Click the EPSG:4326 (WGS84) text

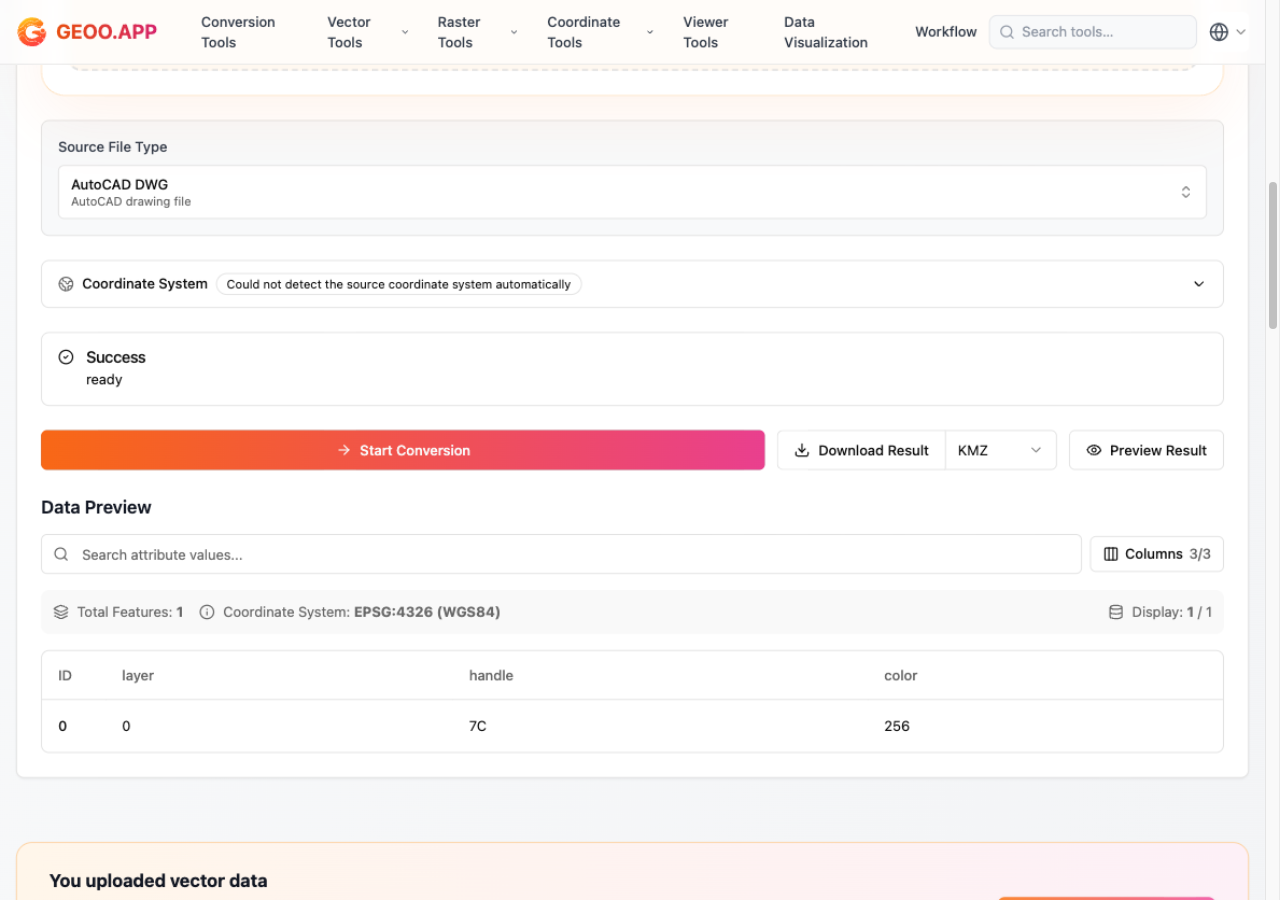[x=427, y=612]
